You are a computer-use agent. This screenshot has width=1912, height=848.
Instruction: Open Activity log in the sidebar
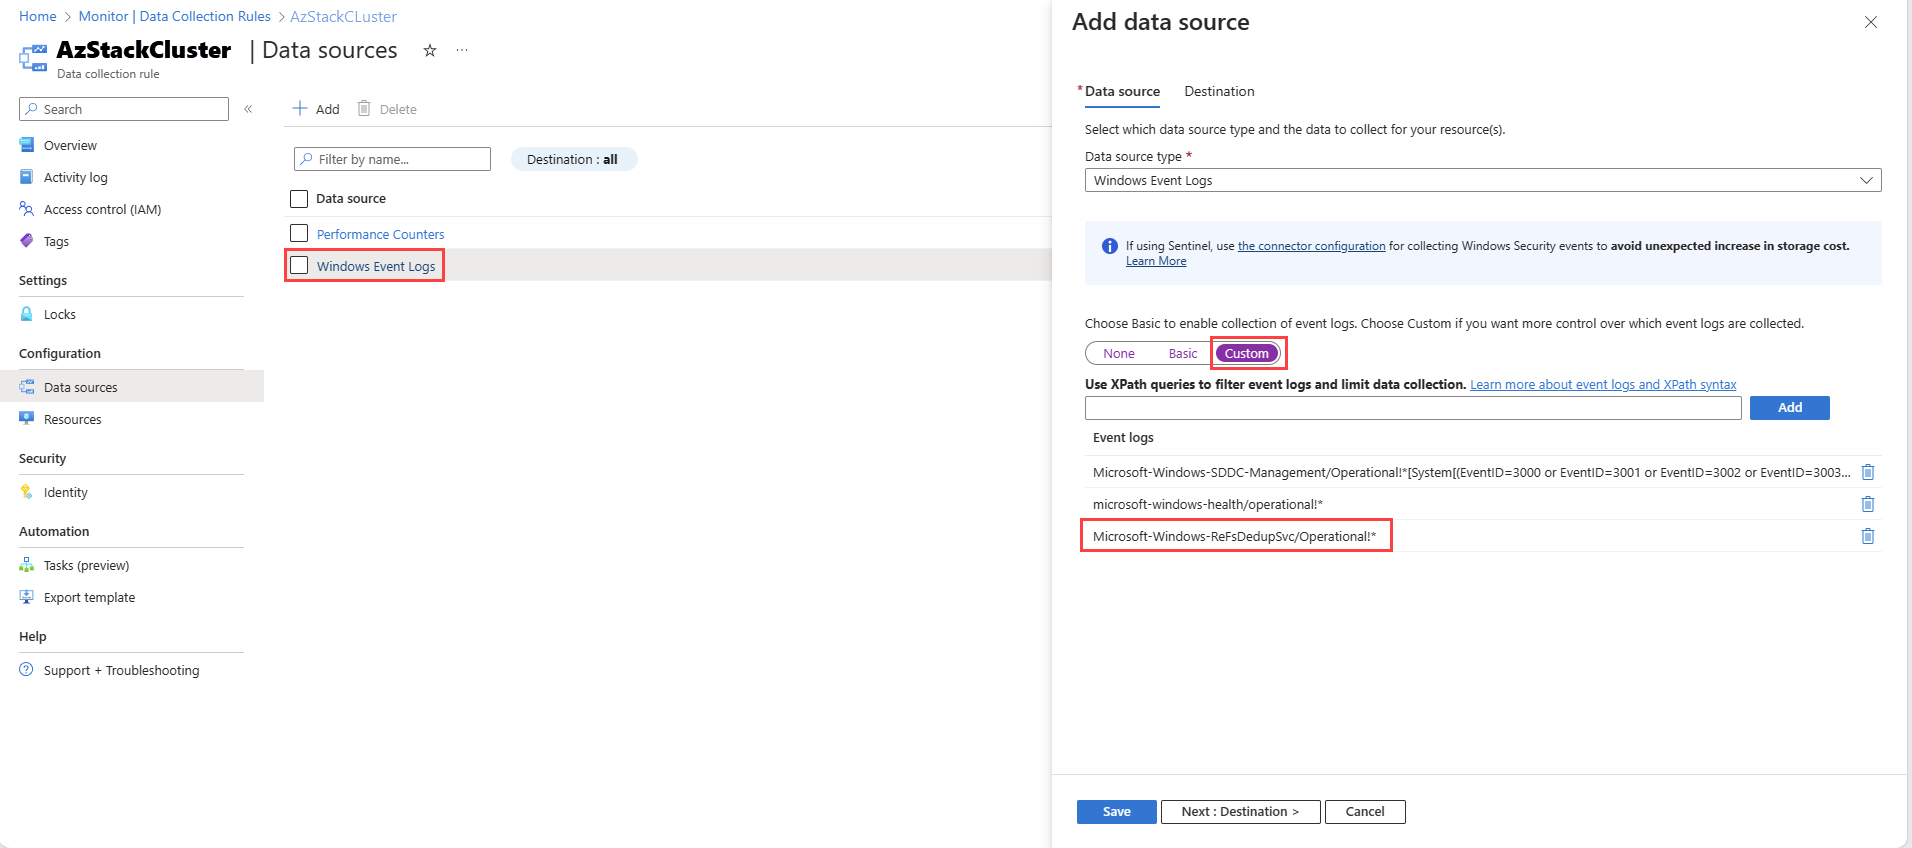coord(76,177)
